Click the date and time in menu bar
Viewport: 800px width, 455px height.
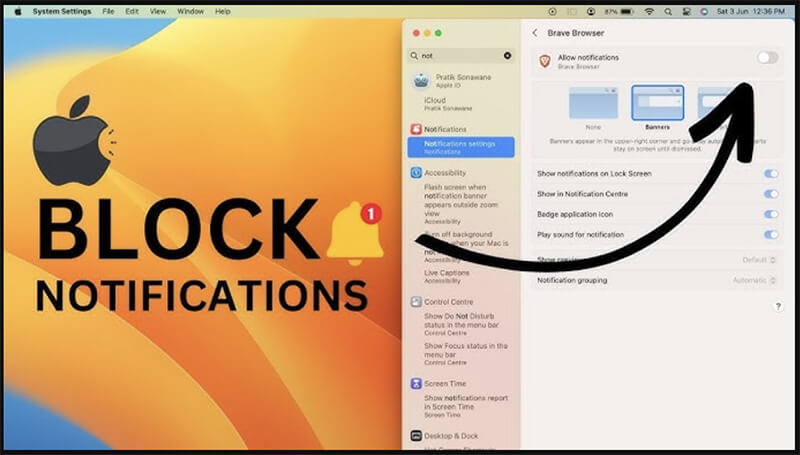pyautogui.click(x=751, y=11)
